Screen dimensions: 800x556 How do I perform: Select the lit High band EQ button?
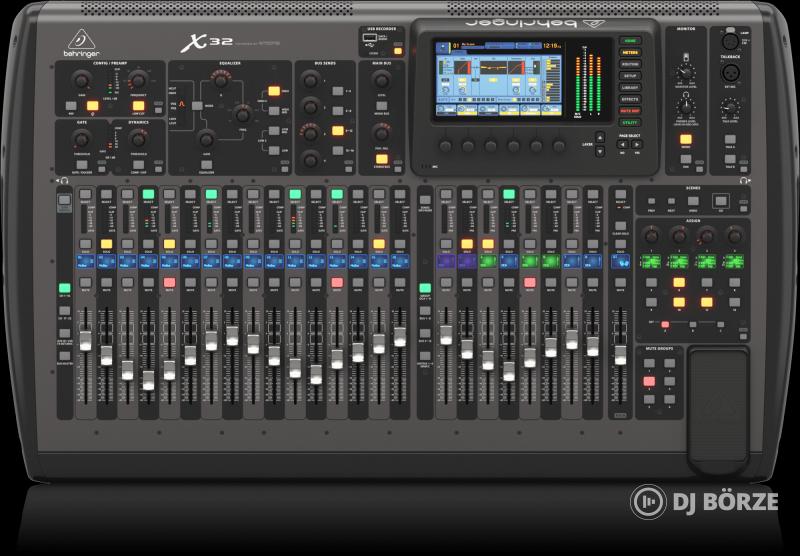pyautogui.click(x=274, y=91)
